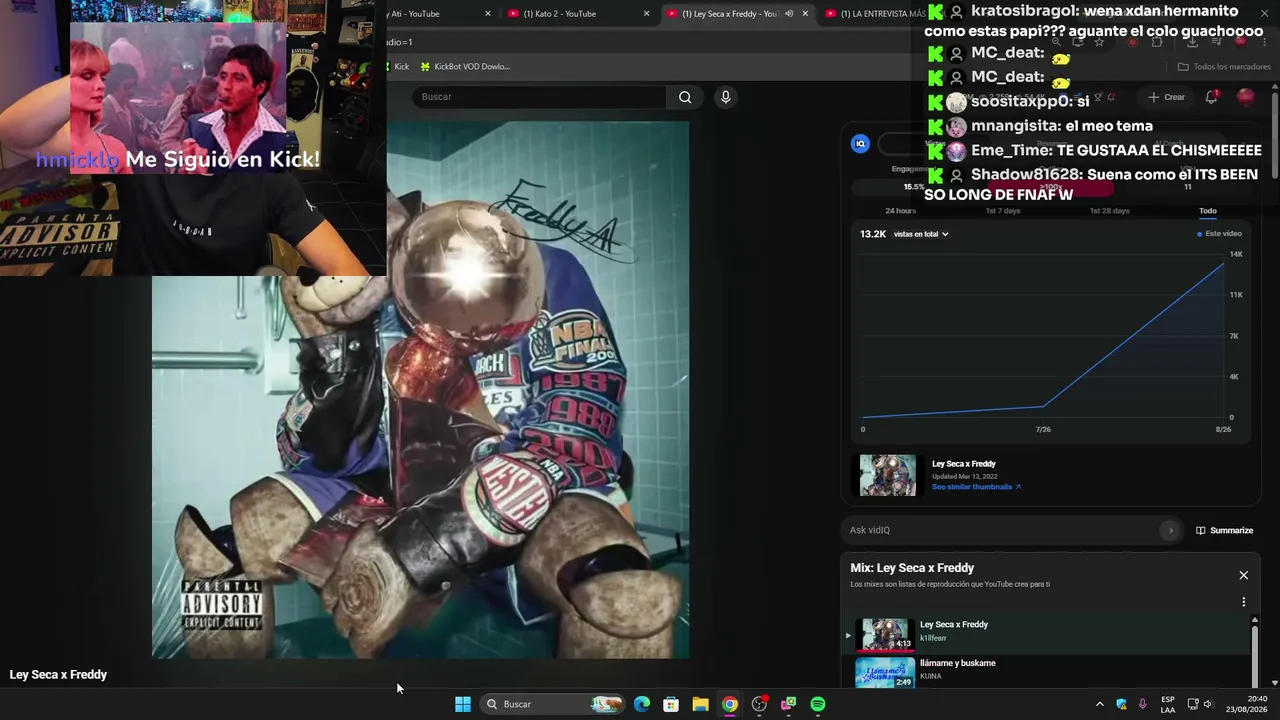
Task: Click the YouTube search magnifier button
Action: point(685,97)
